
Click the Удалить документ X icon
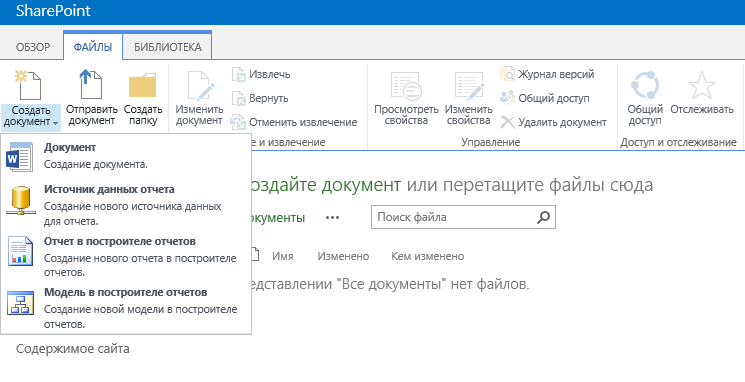pyautogui.click(x=507, y=122)
